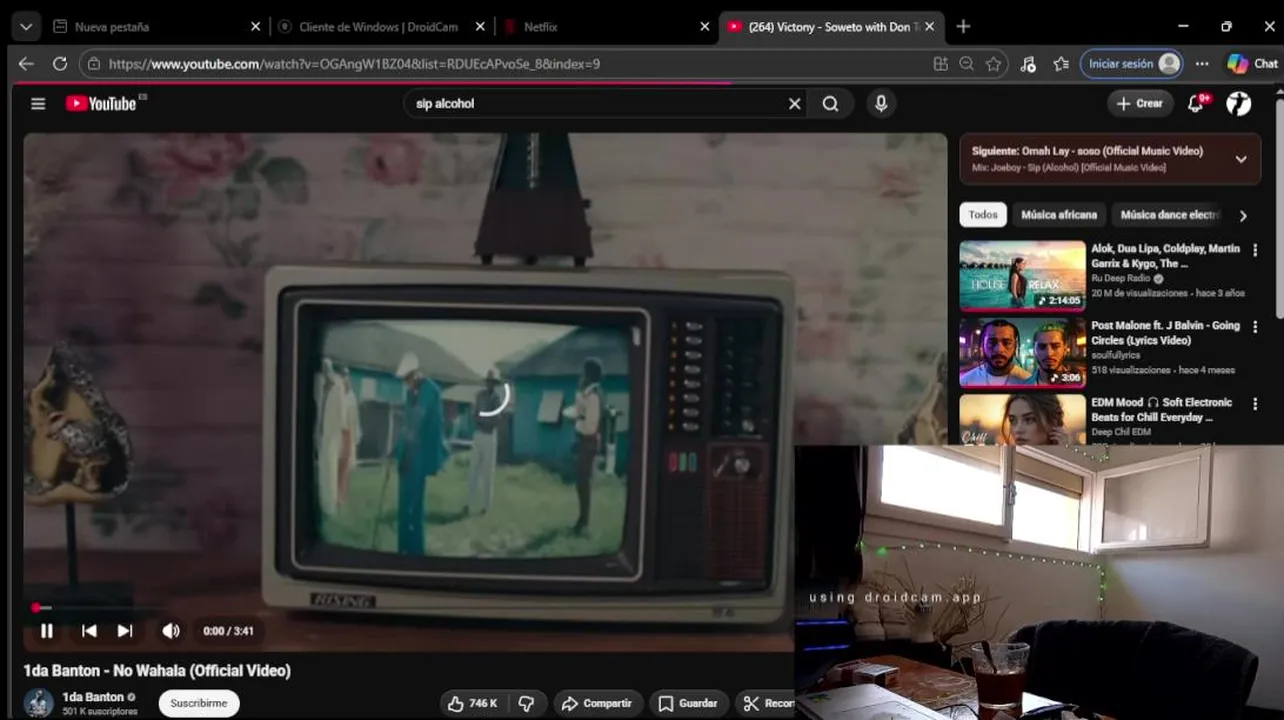This screenshot has height=720, width=1284.
Task: Close the Netflix tab
Action: point(704,27)
